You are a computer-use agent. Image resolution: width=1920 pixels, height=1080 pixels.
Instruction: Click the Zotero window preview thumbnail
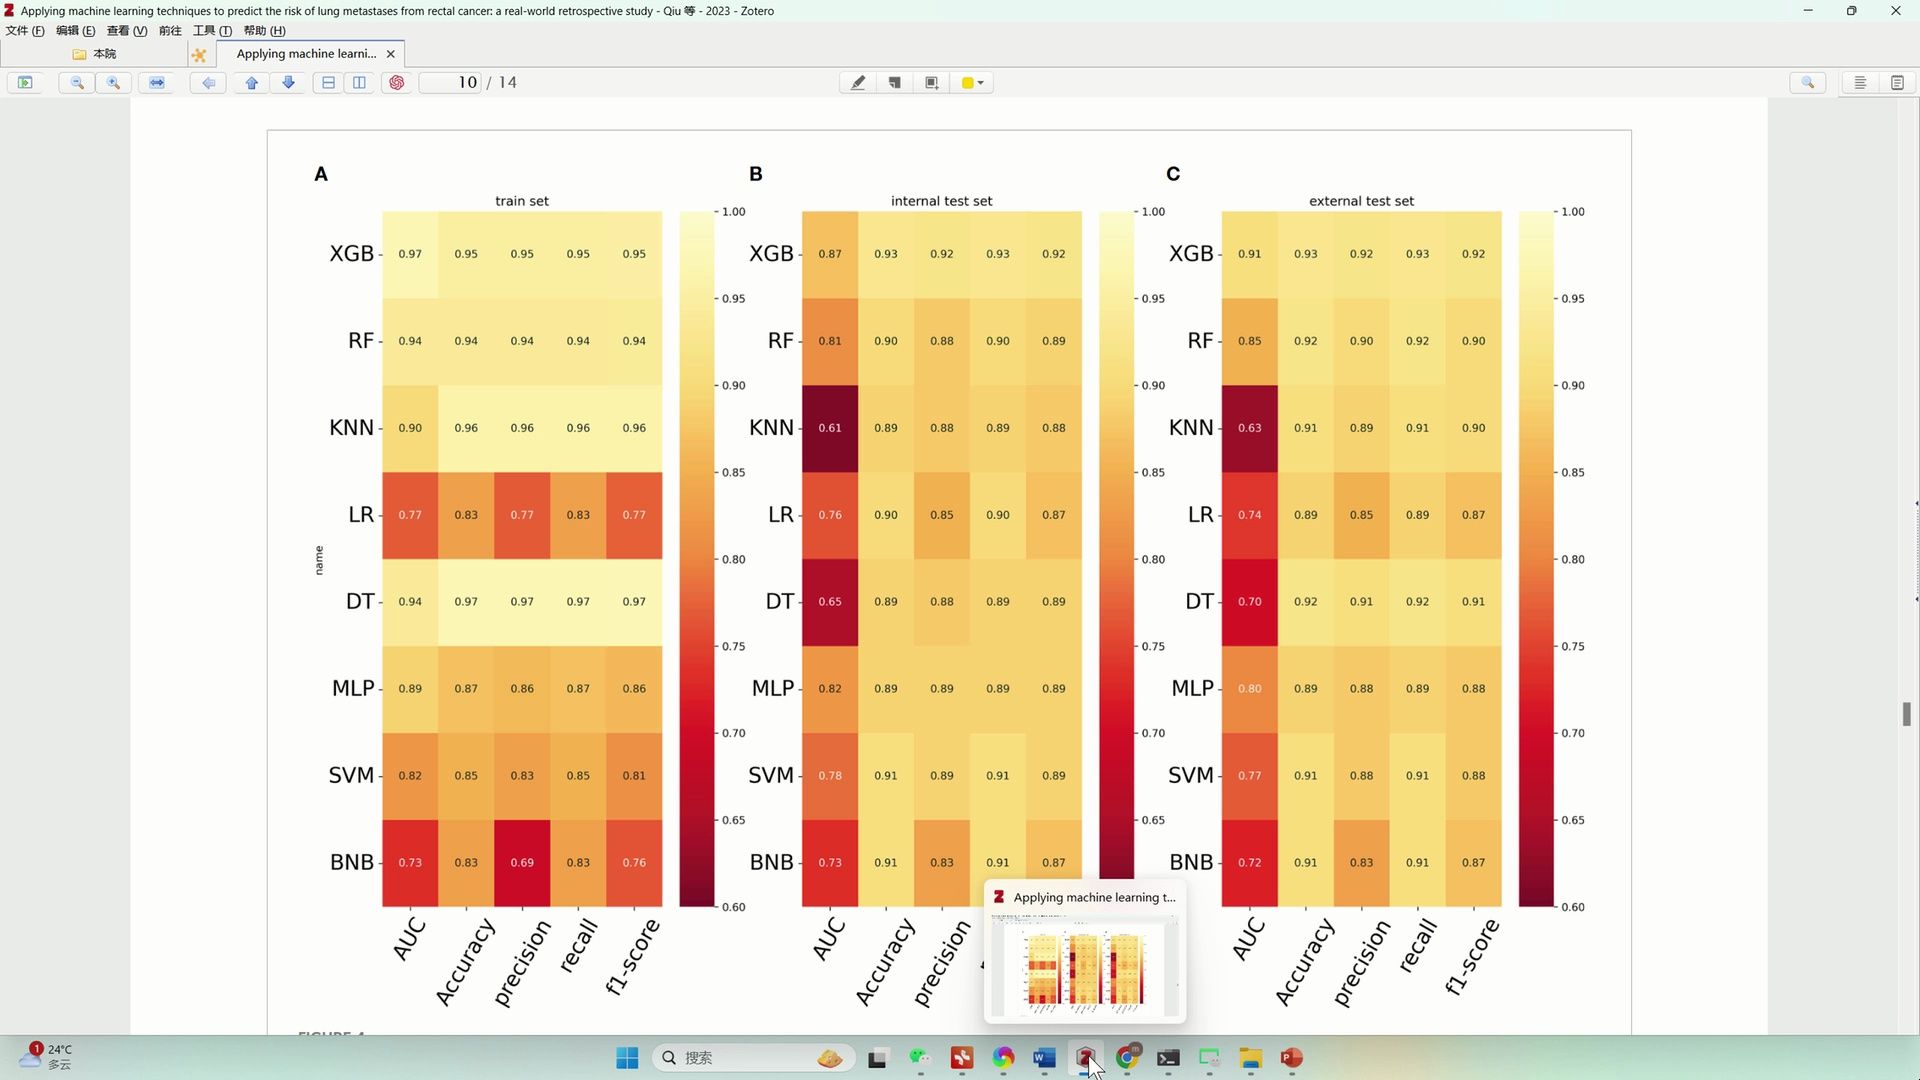point(1085,968)
